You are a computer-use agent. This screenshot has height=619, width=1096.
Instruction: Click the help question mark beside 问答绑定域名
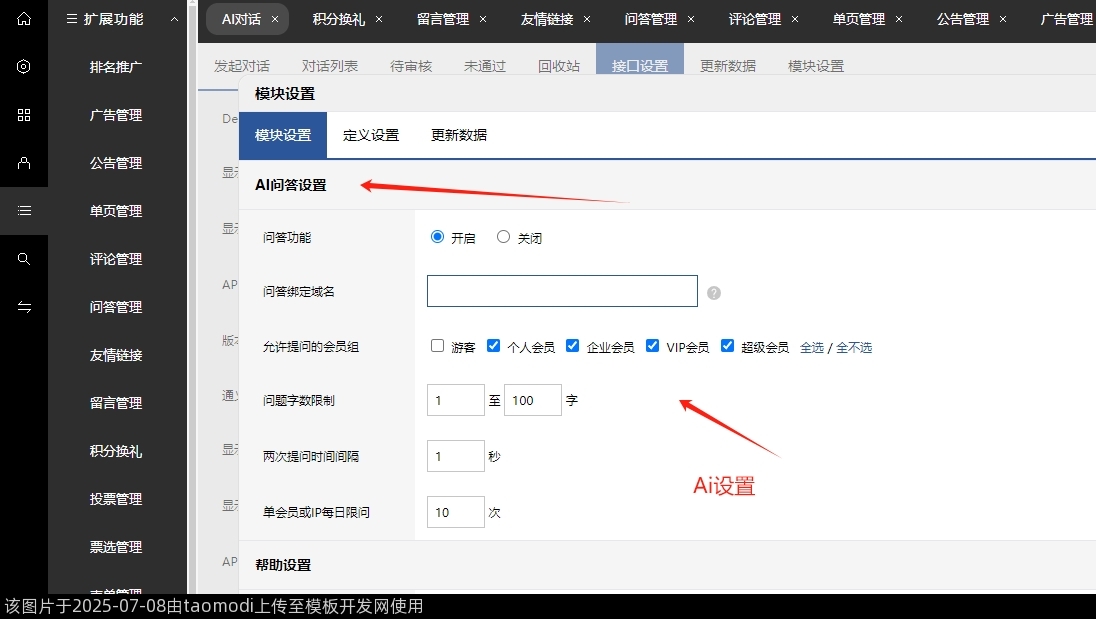(713, 291)
